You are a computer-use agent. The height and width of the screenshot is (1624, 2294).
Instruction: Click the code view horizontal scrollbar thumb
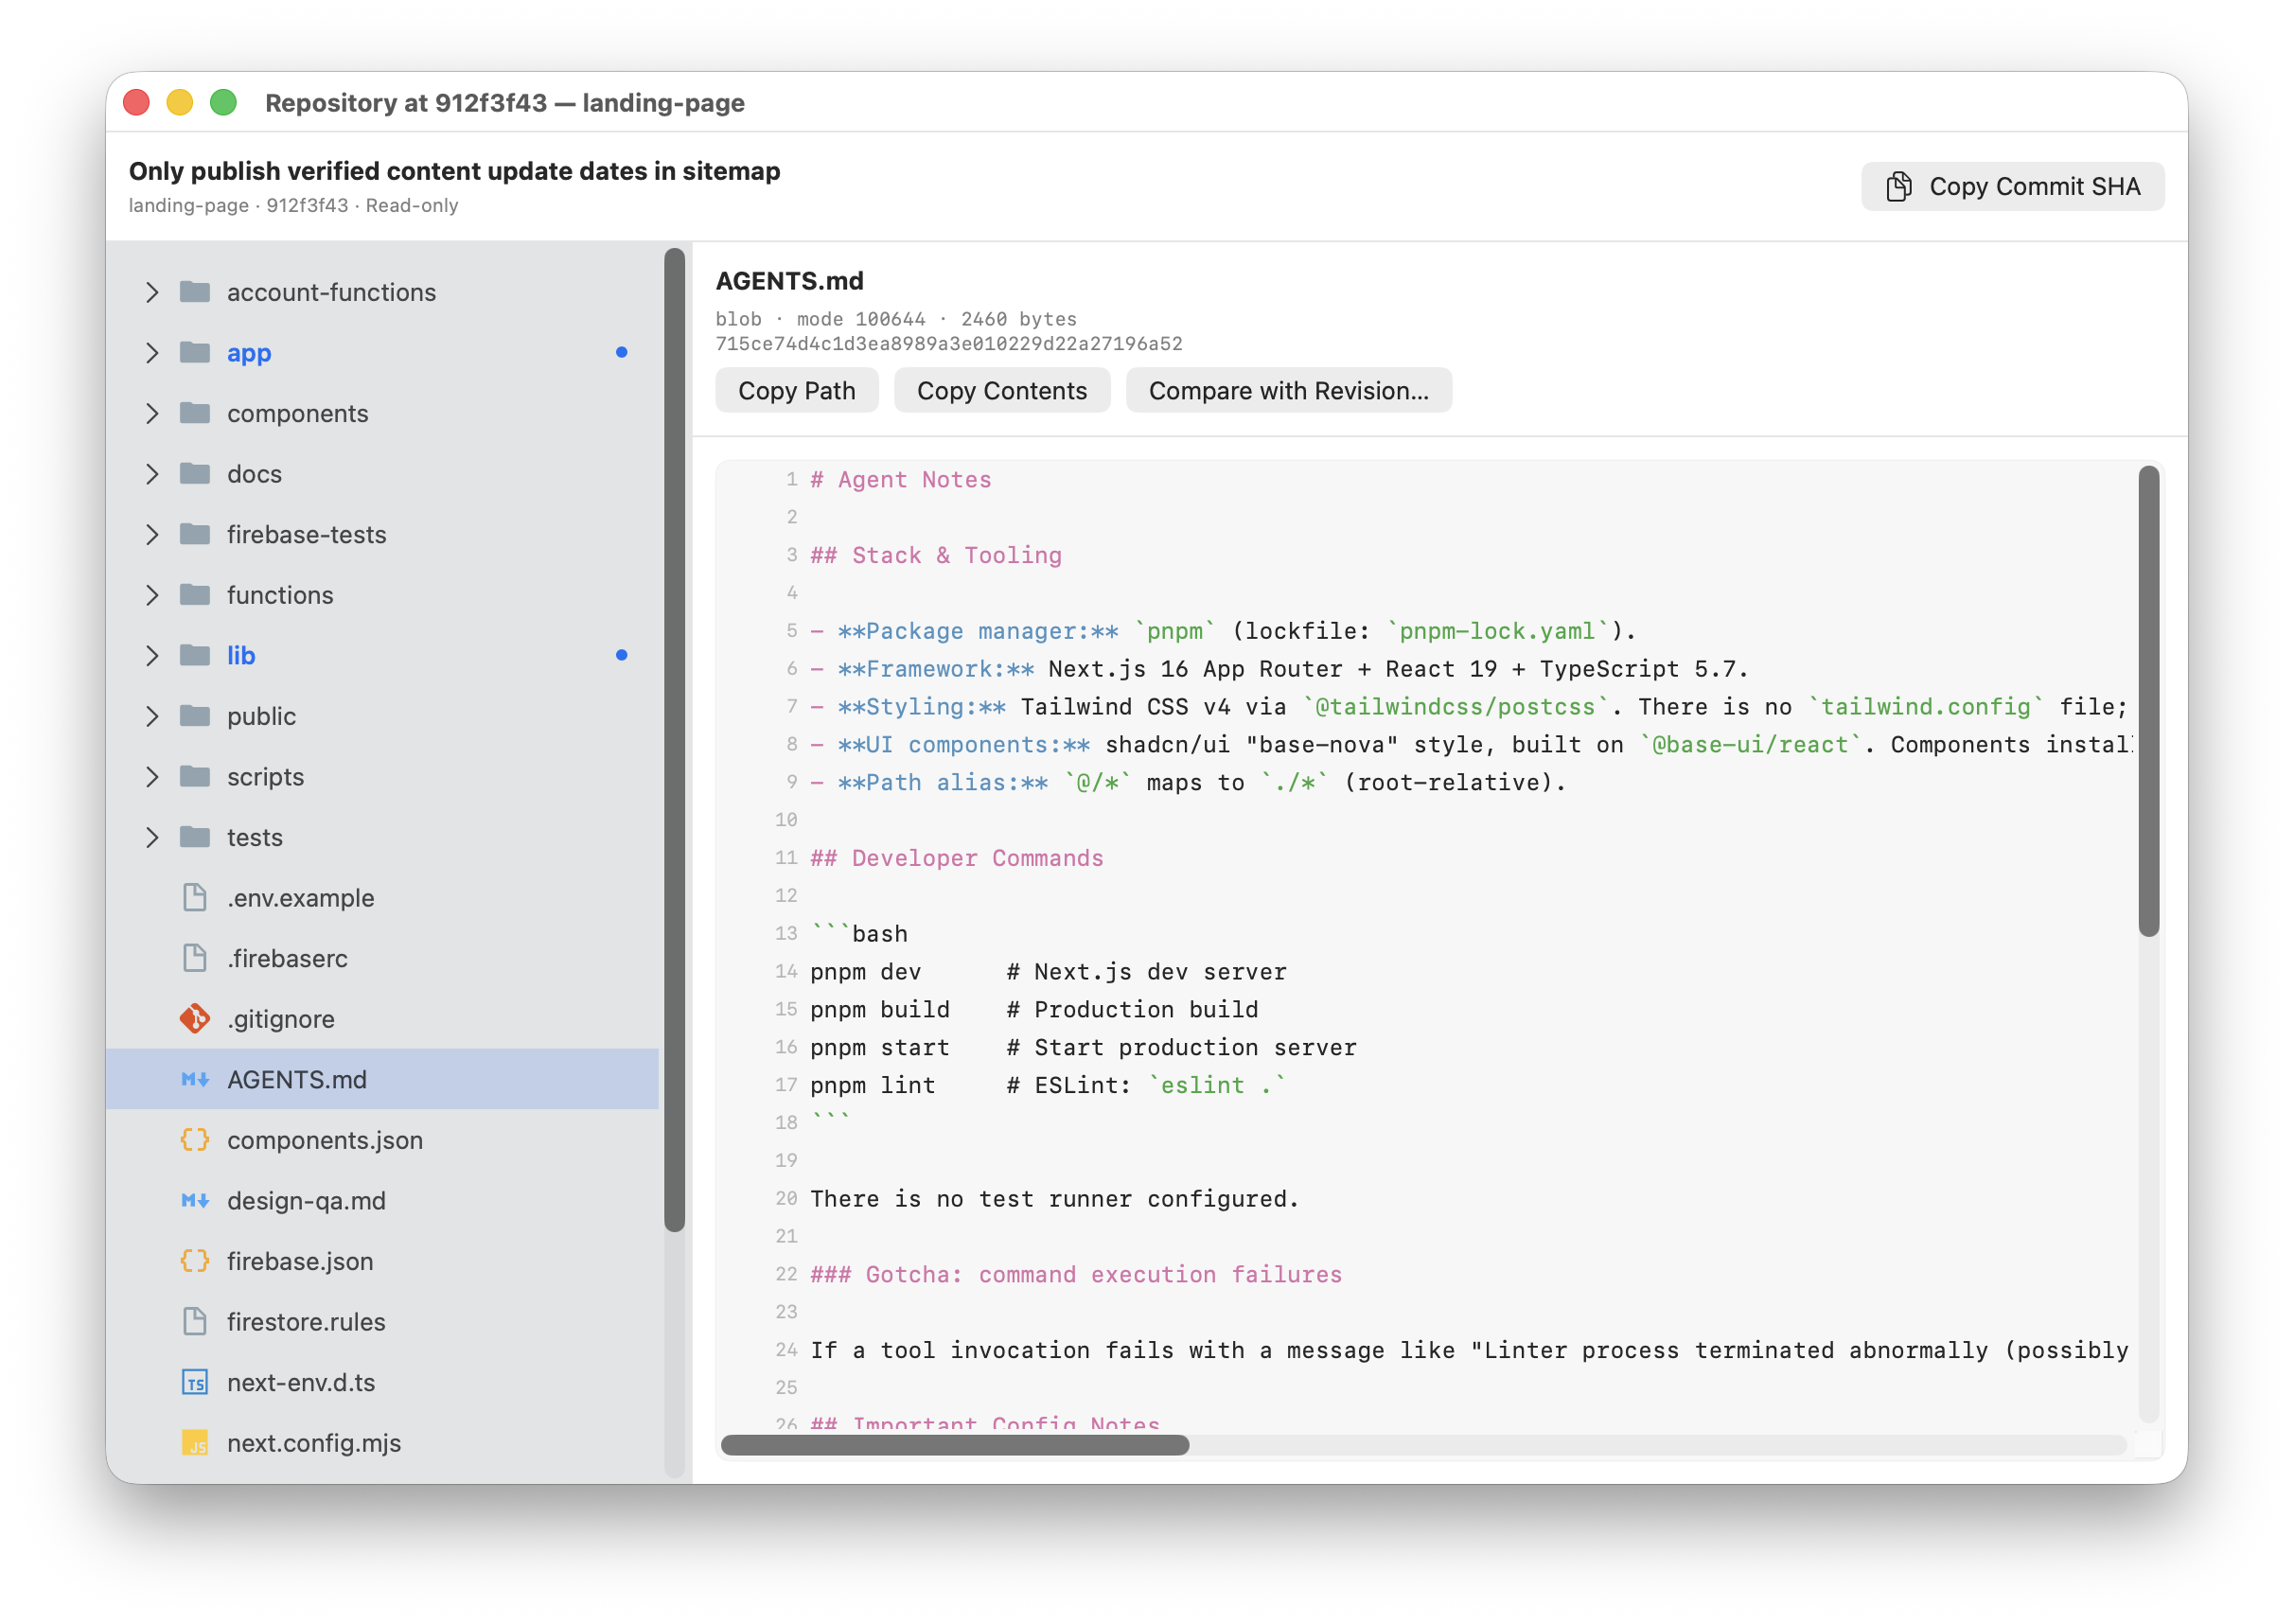(x=955, y=1444)
